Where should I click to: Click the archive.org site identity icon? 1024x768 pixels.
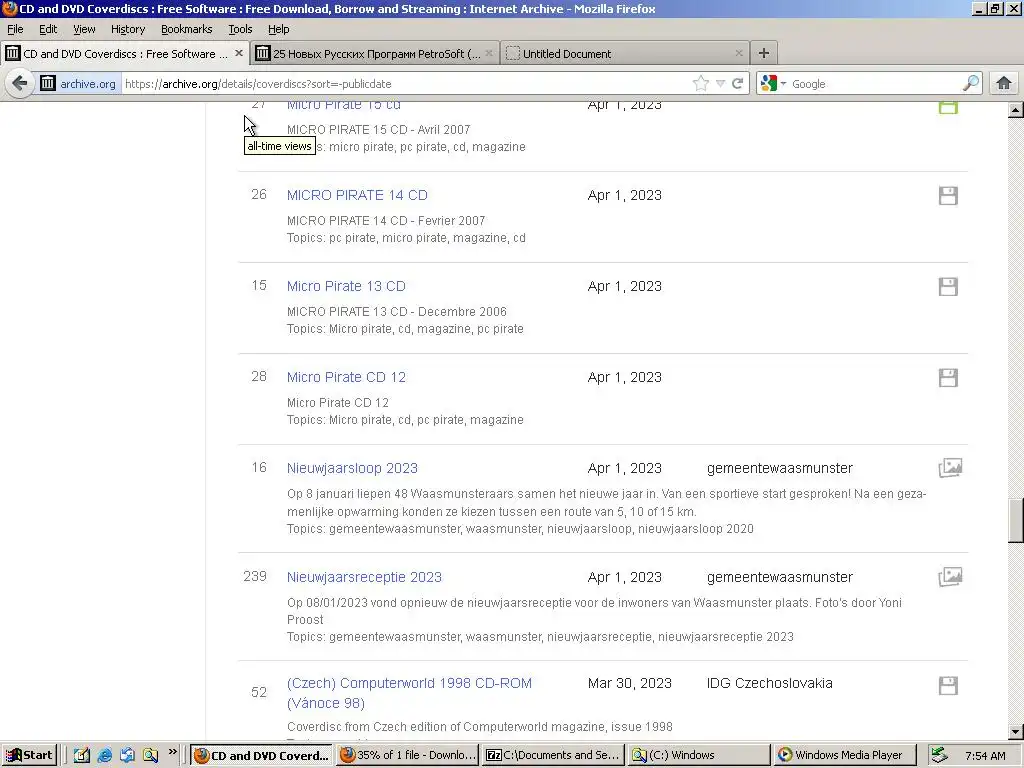(x=48, y=84)
